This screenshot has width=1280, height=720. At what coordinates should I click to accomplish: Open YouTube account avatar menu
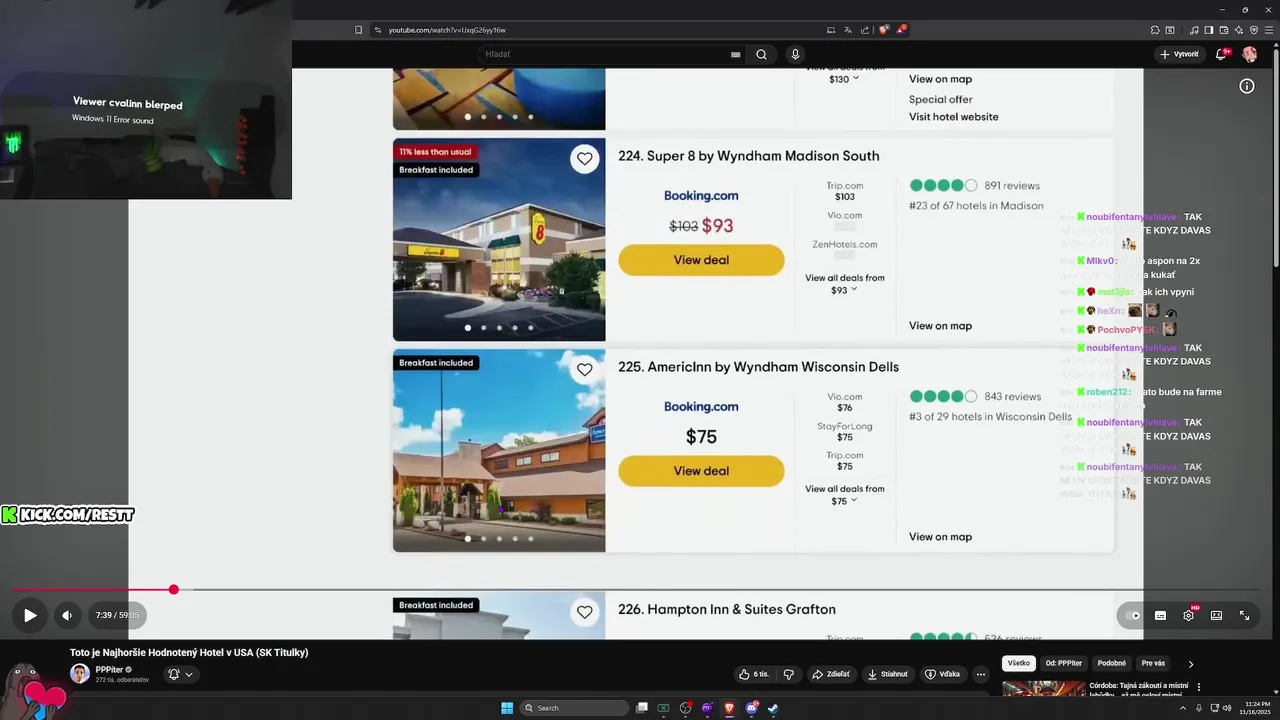click(x=1249, y=54)
